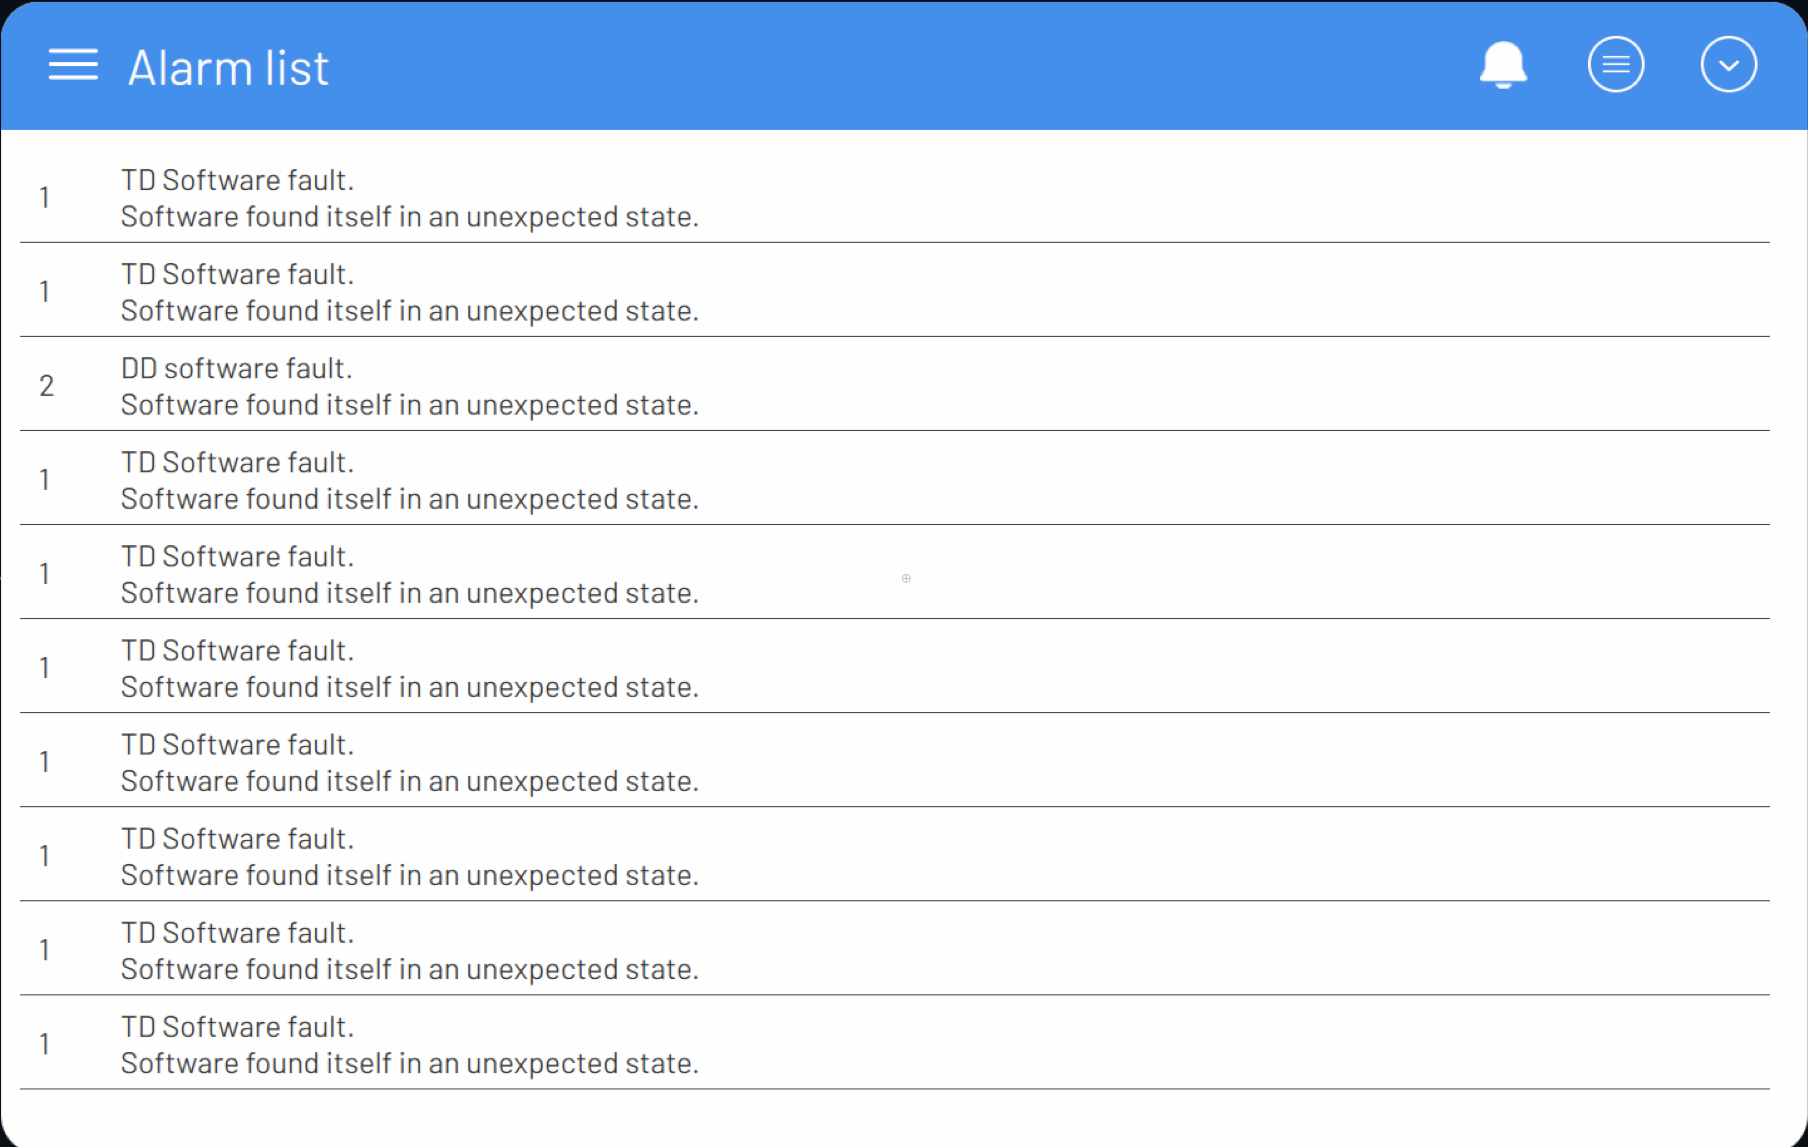The width and height of the screenshot is (1808, 1147).
Task: Select the eighth alarm in the list
Action: pyautogui.click(x=237, y=839)
